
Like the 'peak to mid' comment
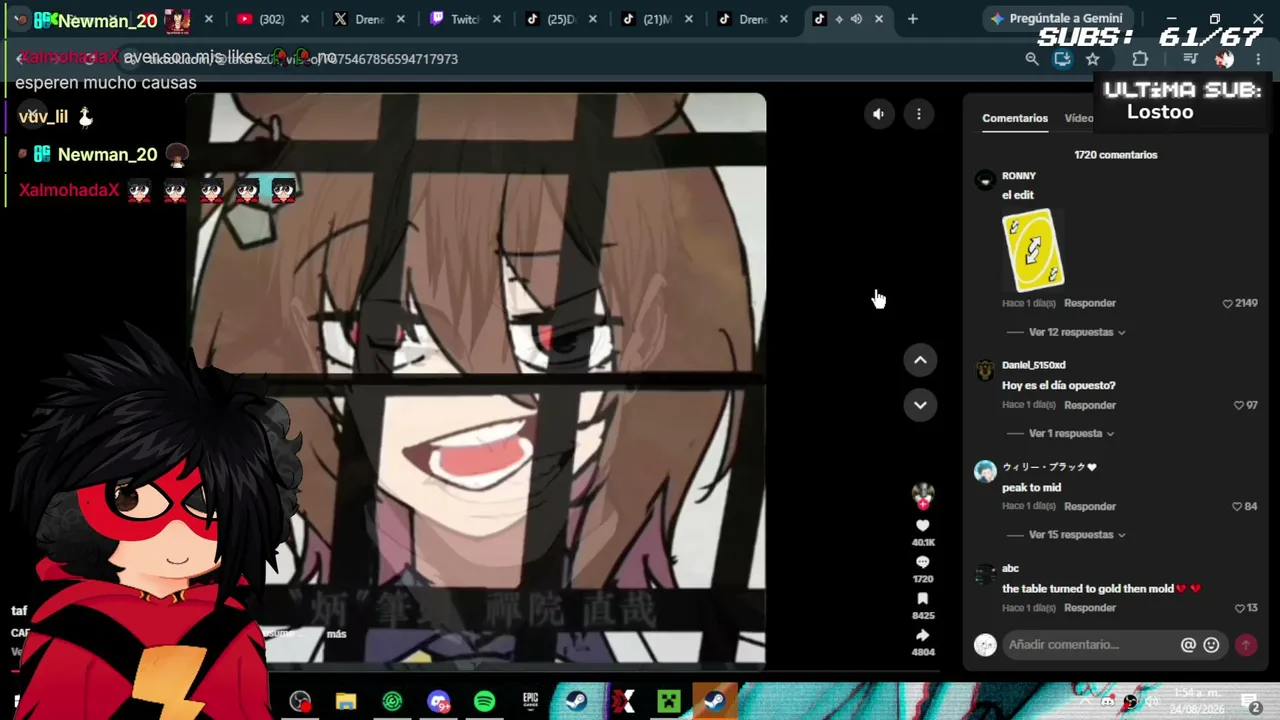1238,507
